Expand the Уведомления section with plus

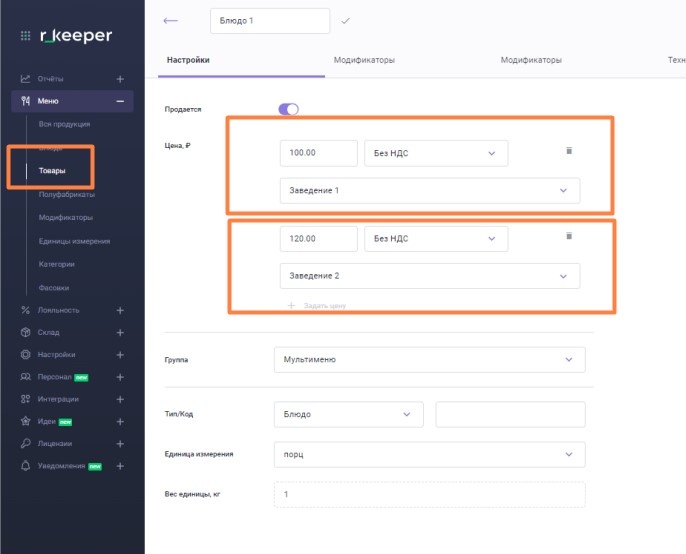point(120,466)
